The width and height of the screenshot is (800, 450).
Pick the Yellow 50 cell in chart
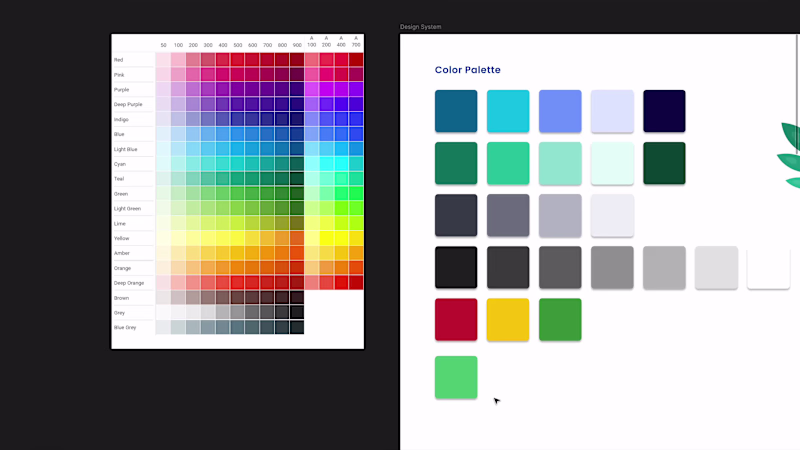click(x=163, y=238)
